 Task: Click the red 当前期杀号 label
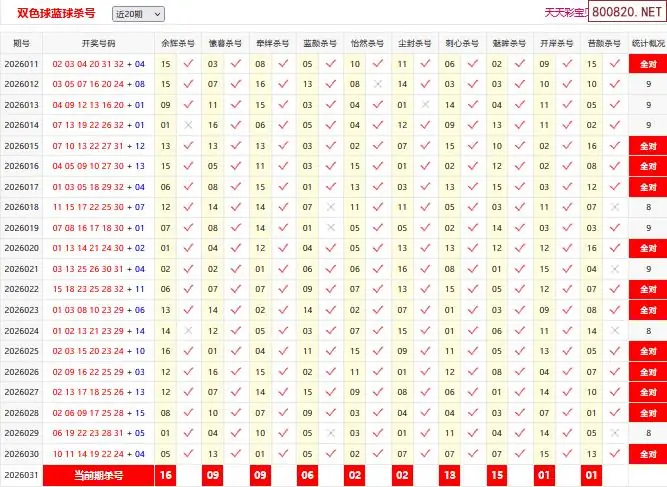[98, 476]
